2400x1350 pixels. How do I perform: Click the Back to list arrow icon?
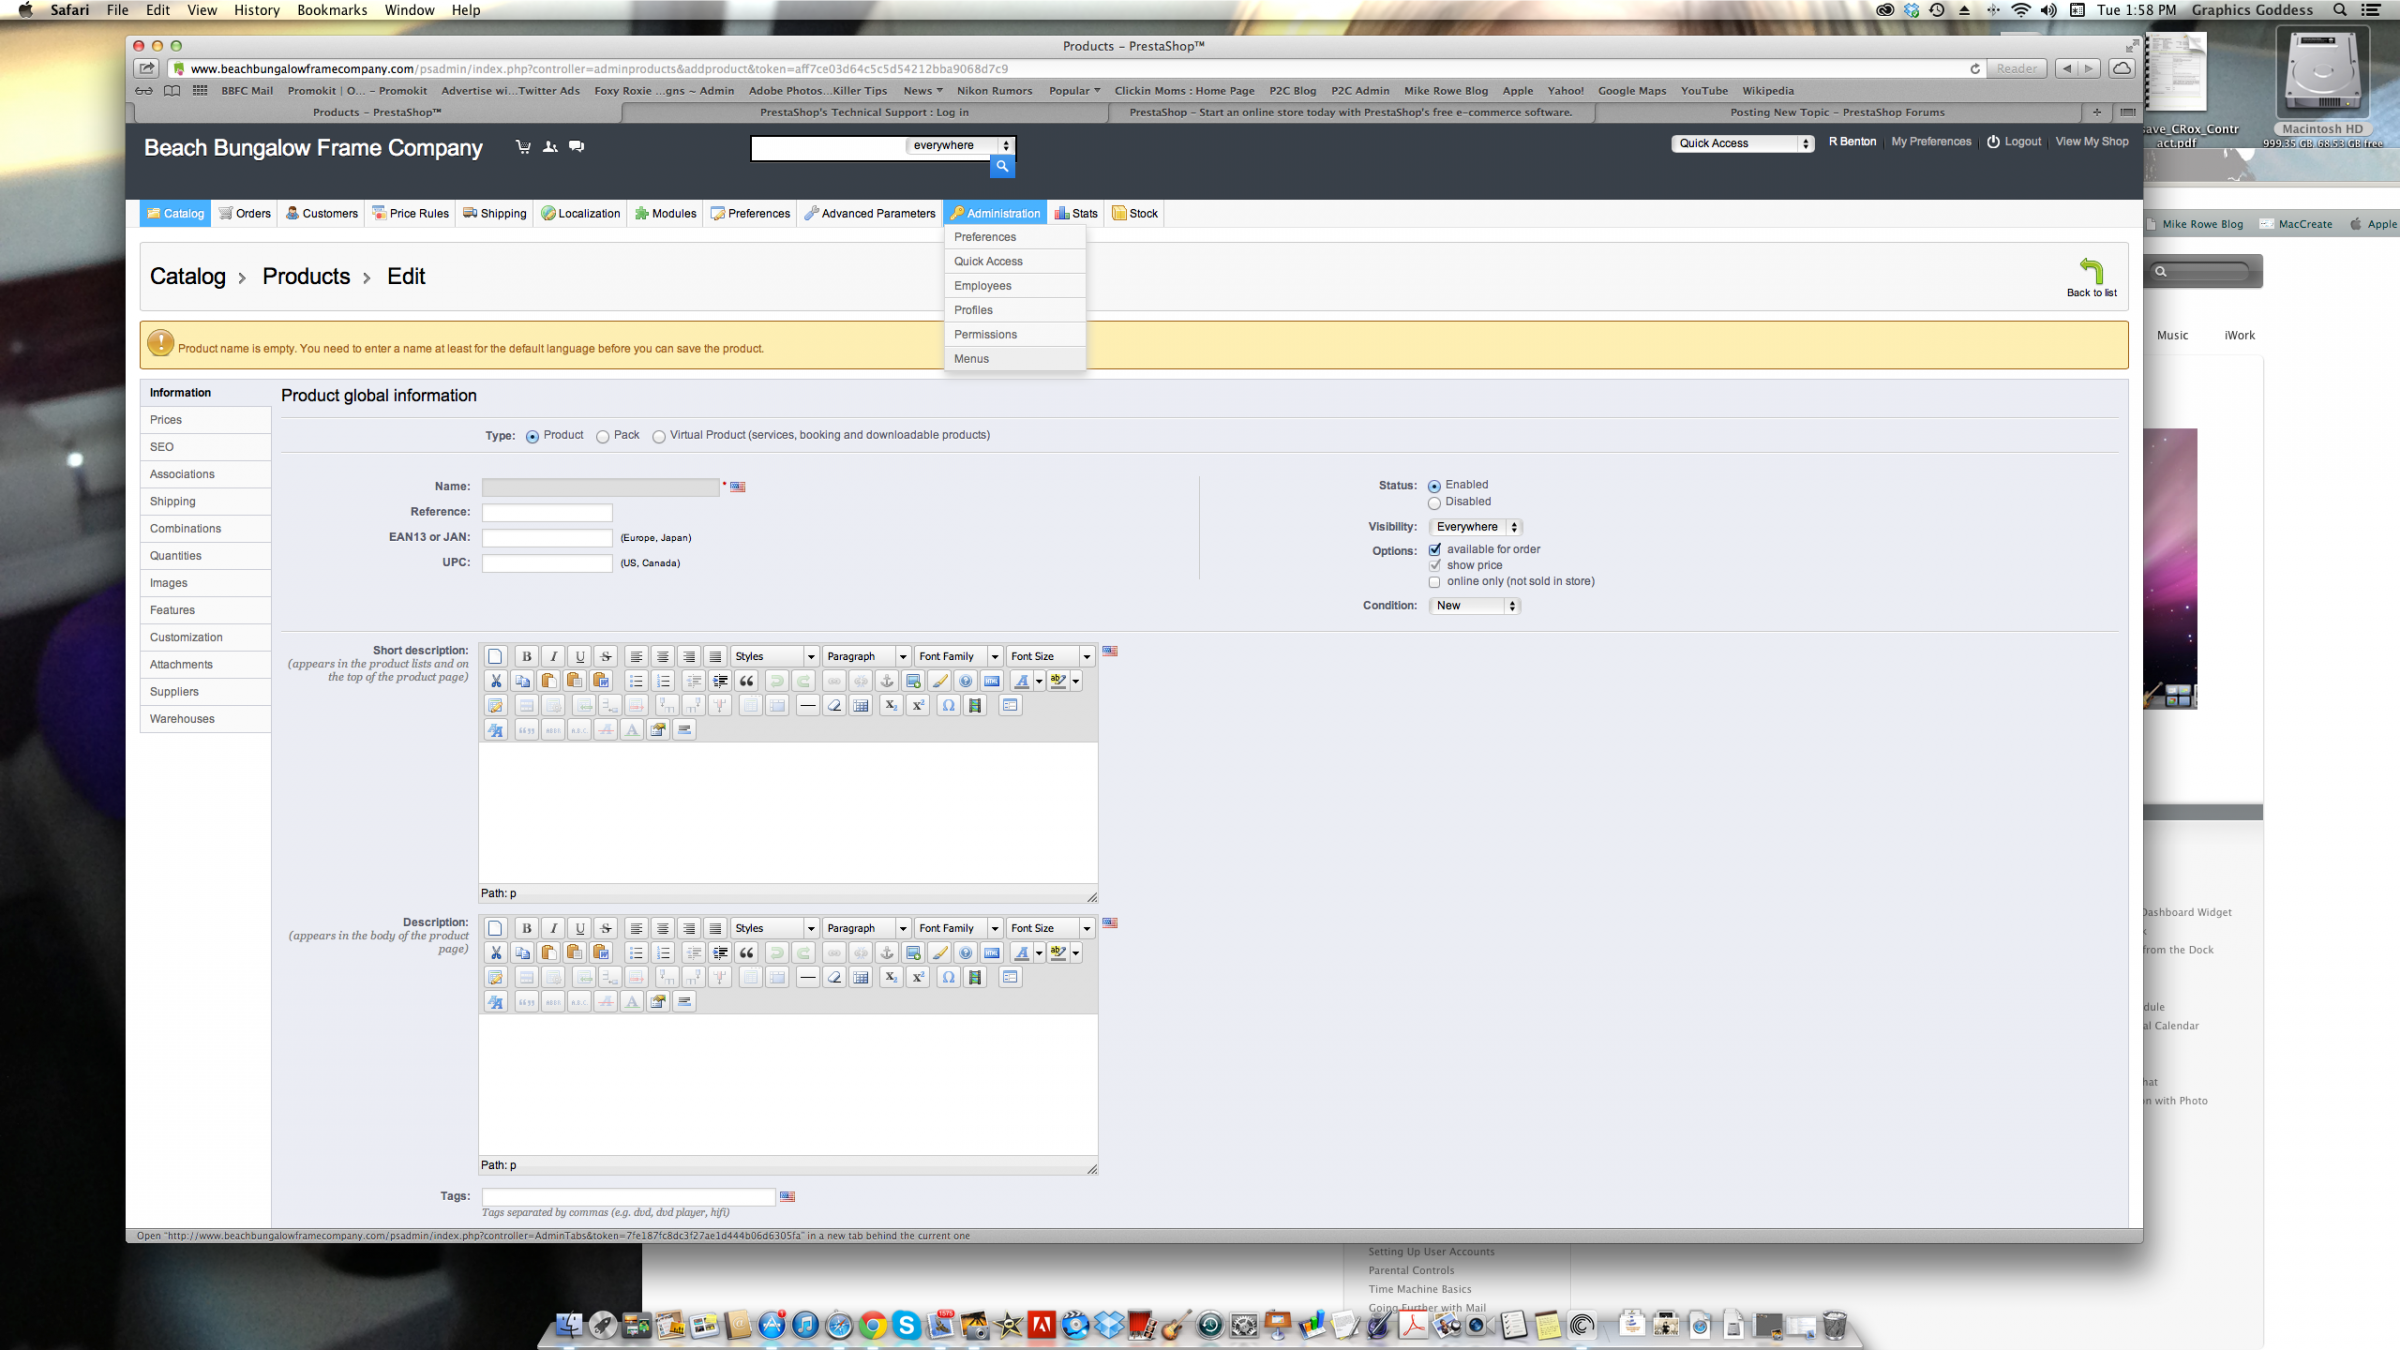pos(2091,270)
